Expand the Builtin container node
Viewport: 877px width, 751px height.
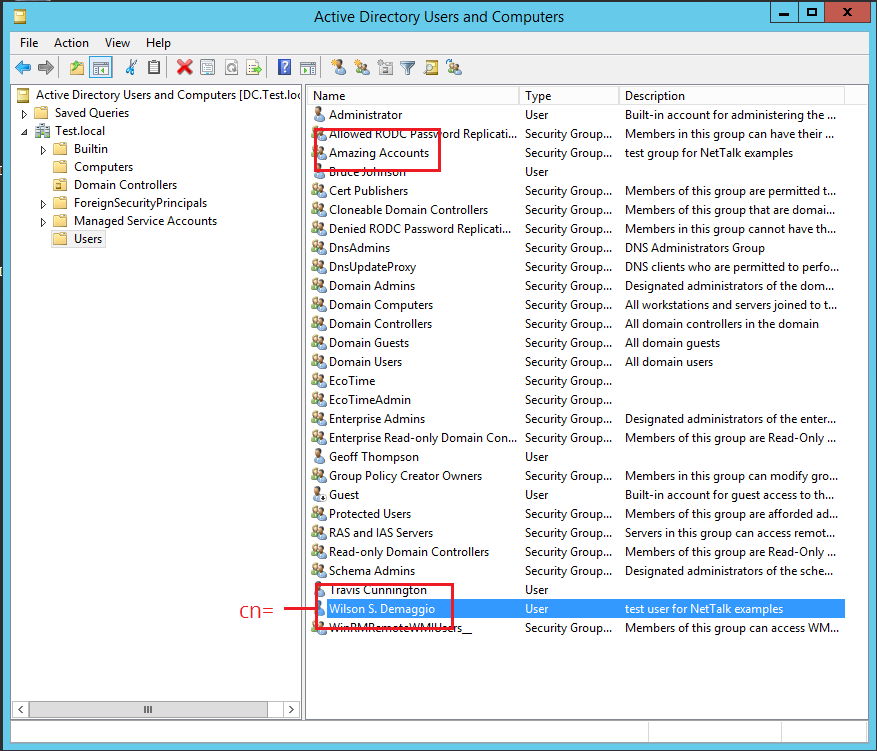tap(41, 147)
